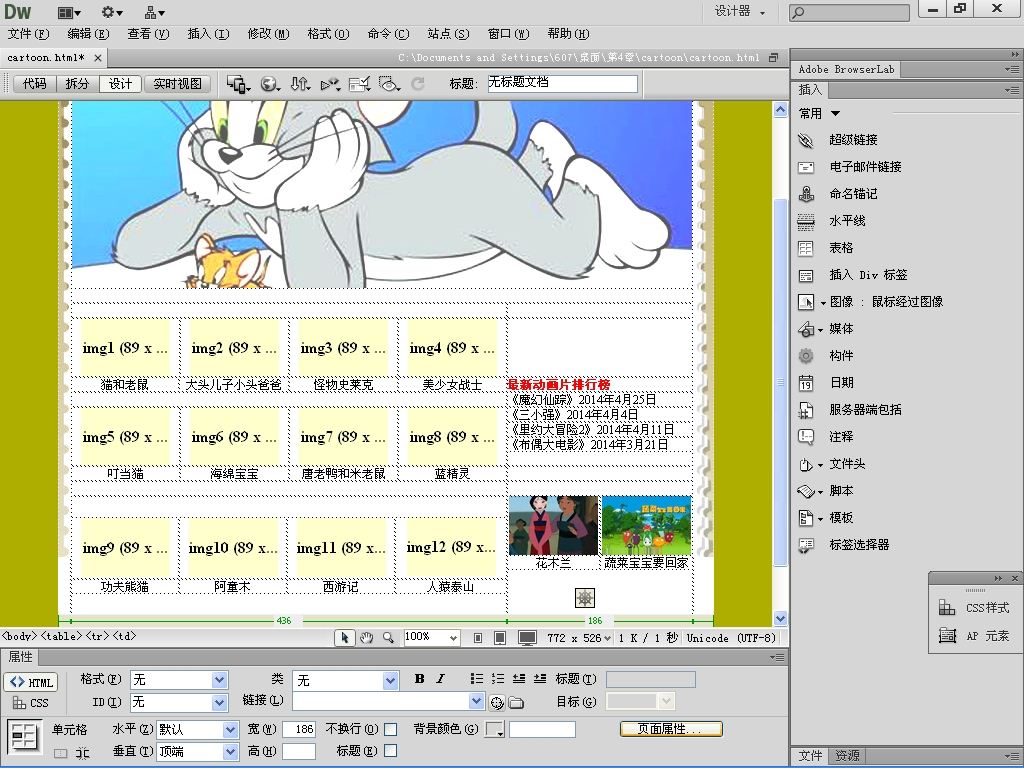Viewport: 1024px width, 768px height.
Task: Open the File (文件) menu
Action: (28, 34)
